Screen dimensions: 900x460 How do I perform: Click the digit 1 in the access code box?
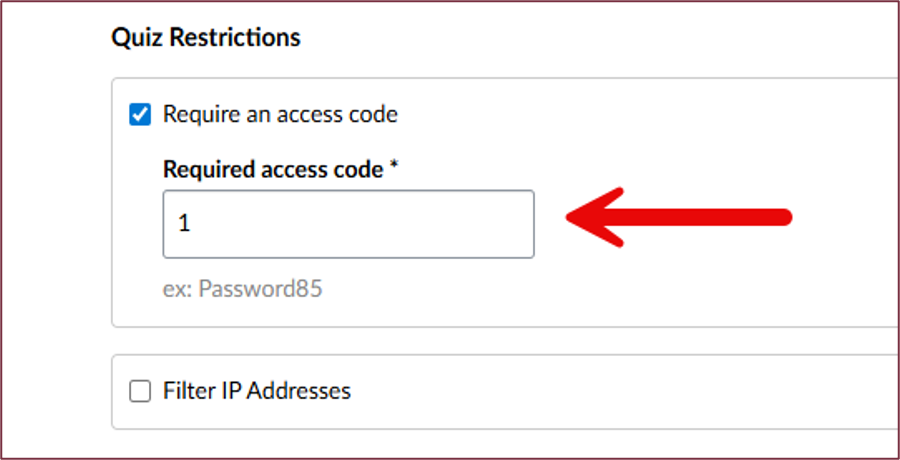pyautogui.click(x=184, y=224)
